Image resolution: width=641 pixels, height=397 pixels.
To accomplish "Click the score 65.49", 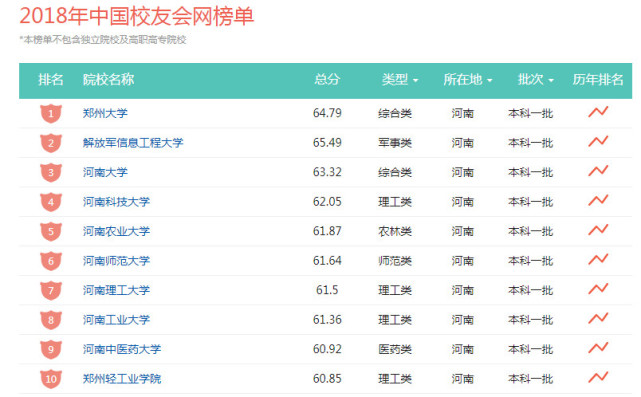I will tap(327, 142).
